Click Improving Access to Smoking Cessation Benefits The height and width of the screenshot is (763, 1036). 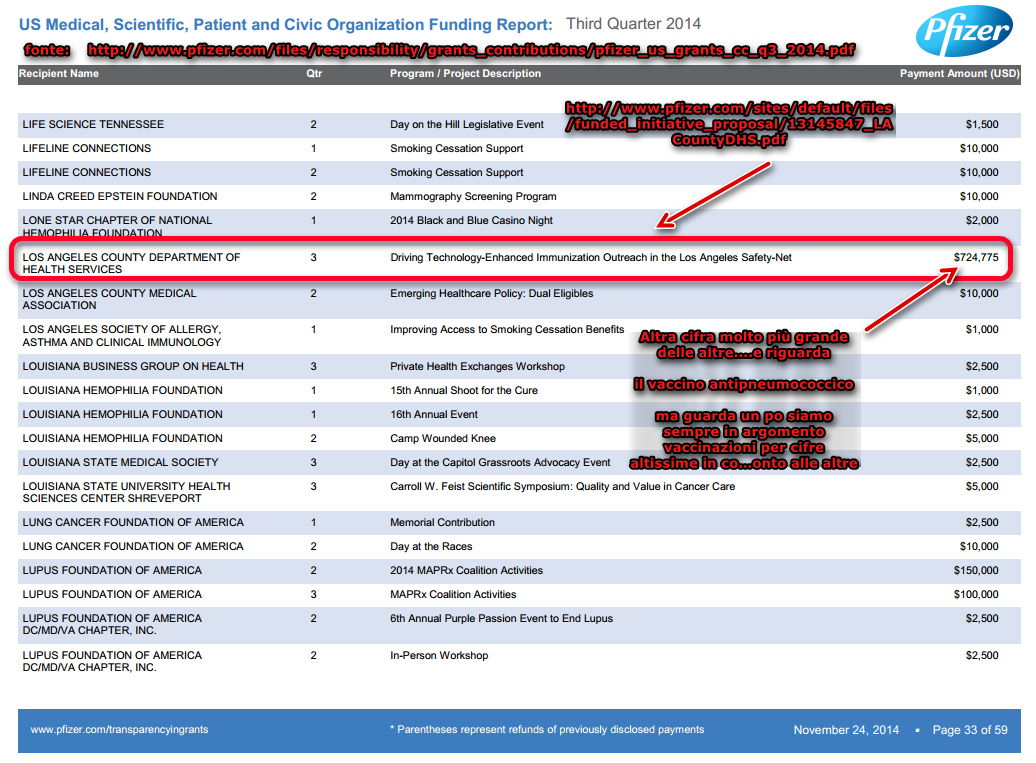[x=507, y=329]
